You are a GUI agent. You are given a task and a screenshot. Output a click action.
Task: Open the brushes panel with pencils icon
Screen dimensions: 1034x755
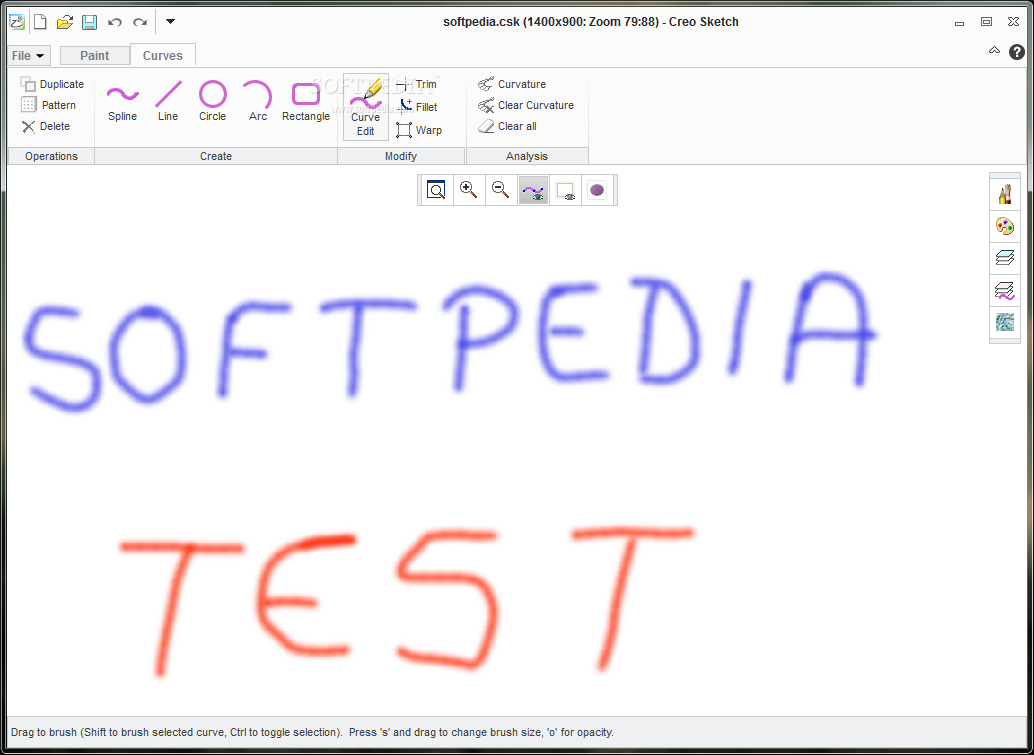click(x=1004, y=195)
